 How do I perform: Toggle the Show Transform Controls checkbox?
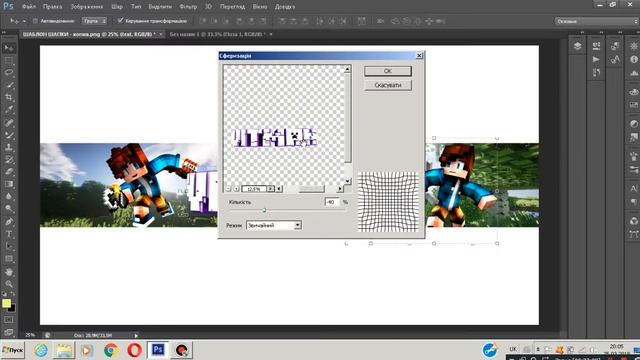[x=120, y=20]
